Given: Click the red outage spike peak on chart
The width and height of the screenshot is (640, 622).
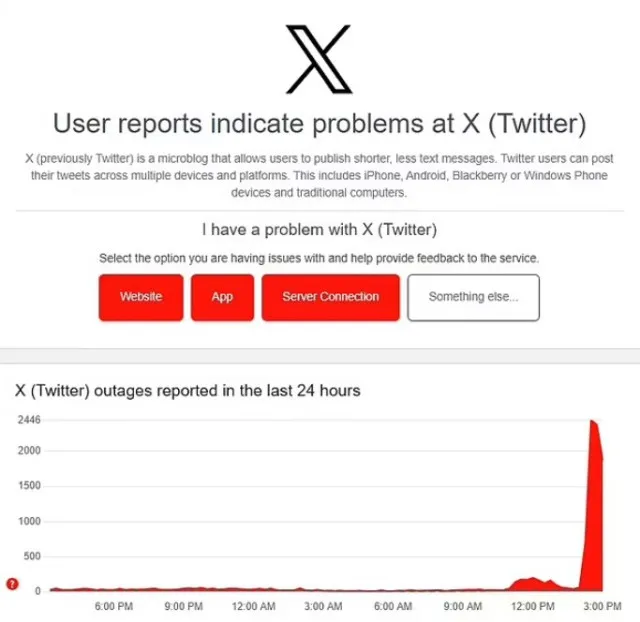Looking at the screenshot, I should (592, 422).
